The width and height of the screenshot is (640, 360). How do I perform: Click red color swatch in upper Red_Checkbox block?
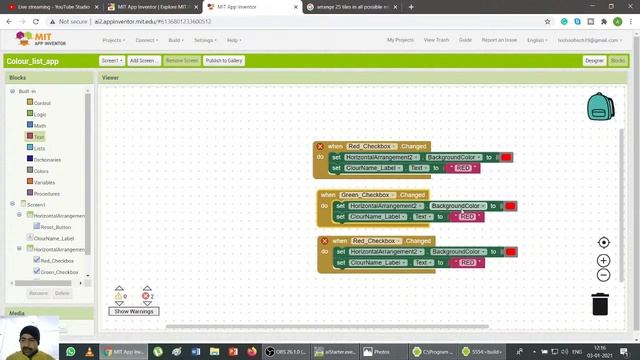tap(506, 157)
